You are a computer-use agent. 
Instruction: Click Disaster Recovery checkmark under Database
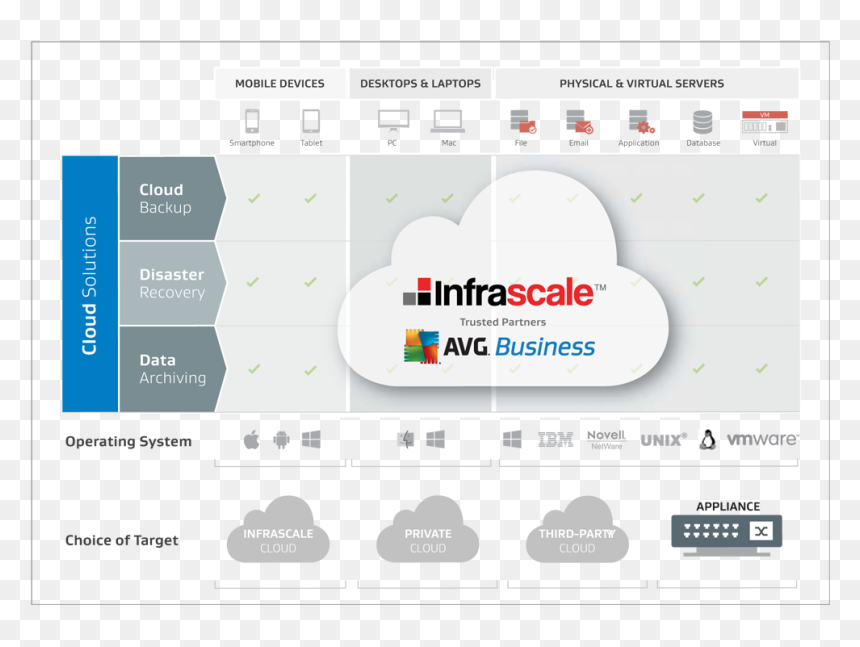click(698, 282)
